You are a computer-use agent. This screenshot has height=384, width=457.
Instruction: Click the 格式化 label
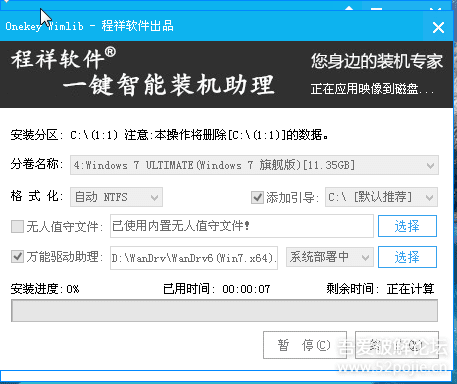36,196
